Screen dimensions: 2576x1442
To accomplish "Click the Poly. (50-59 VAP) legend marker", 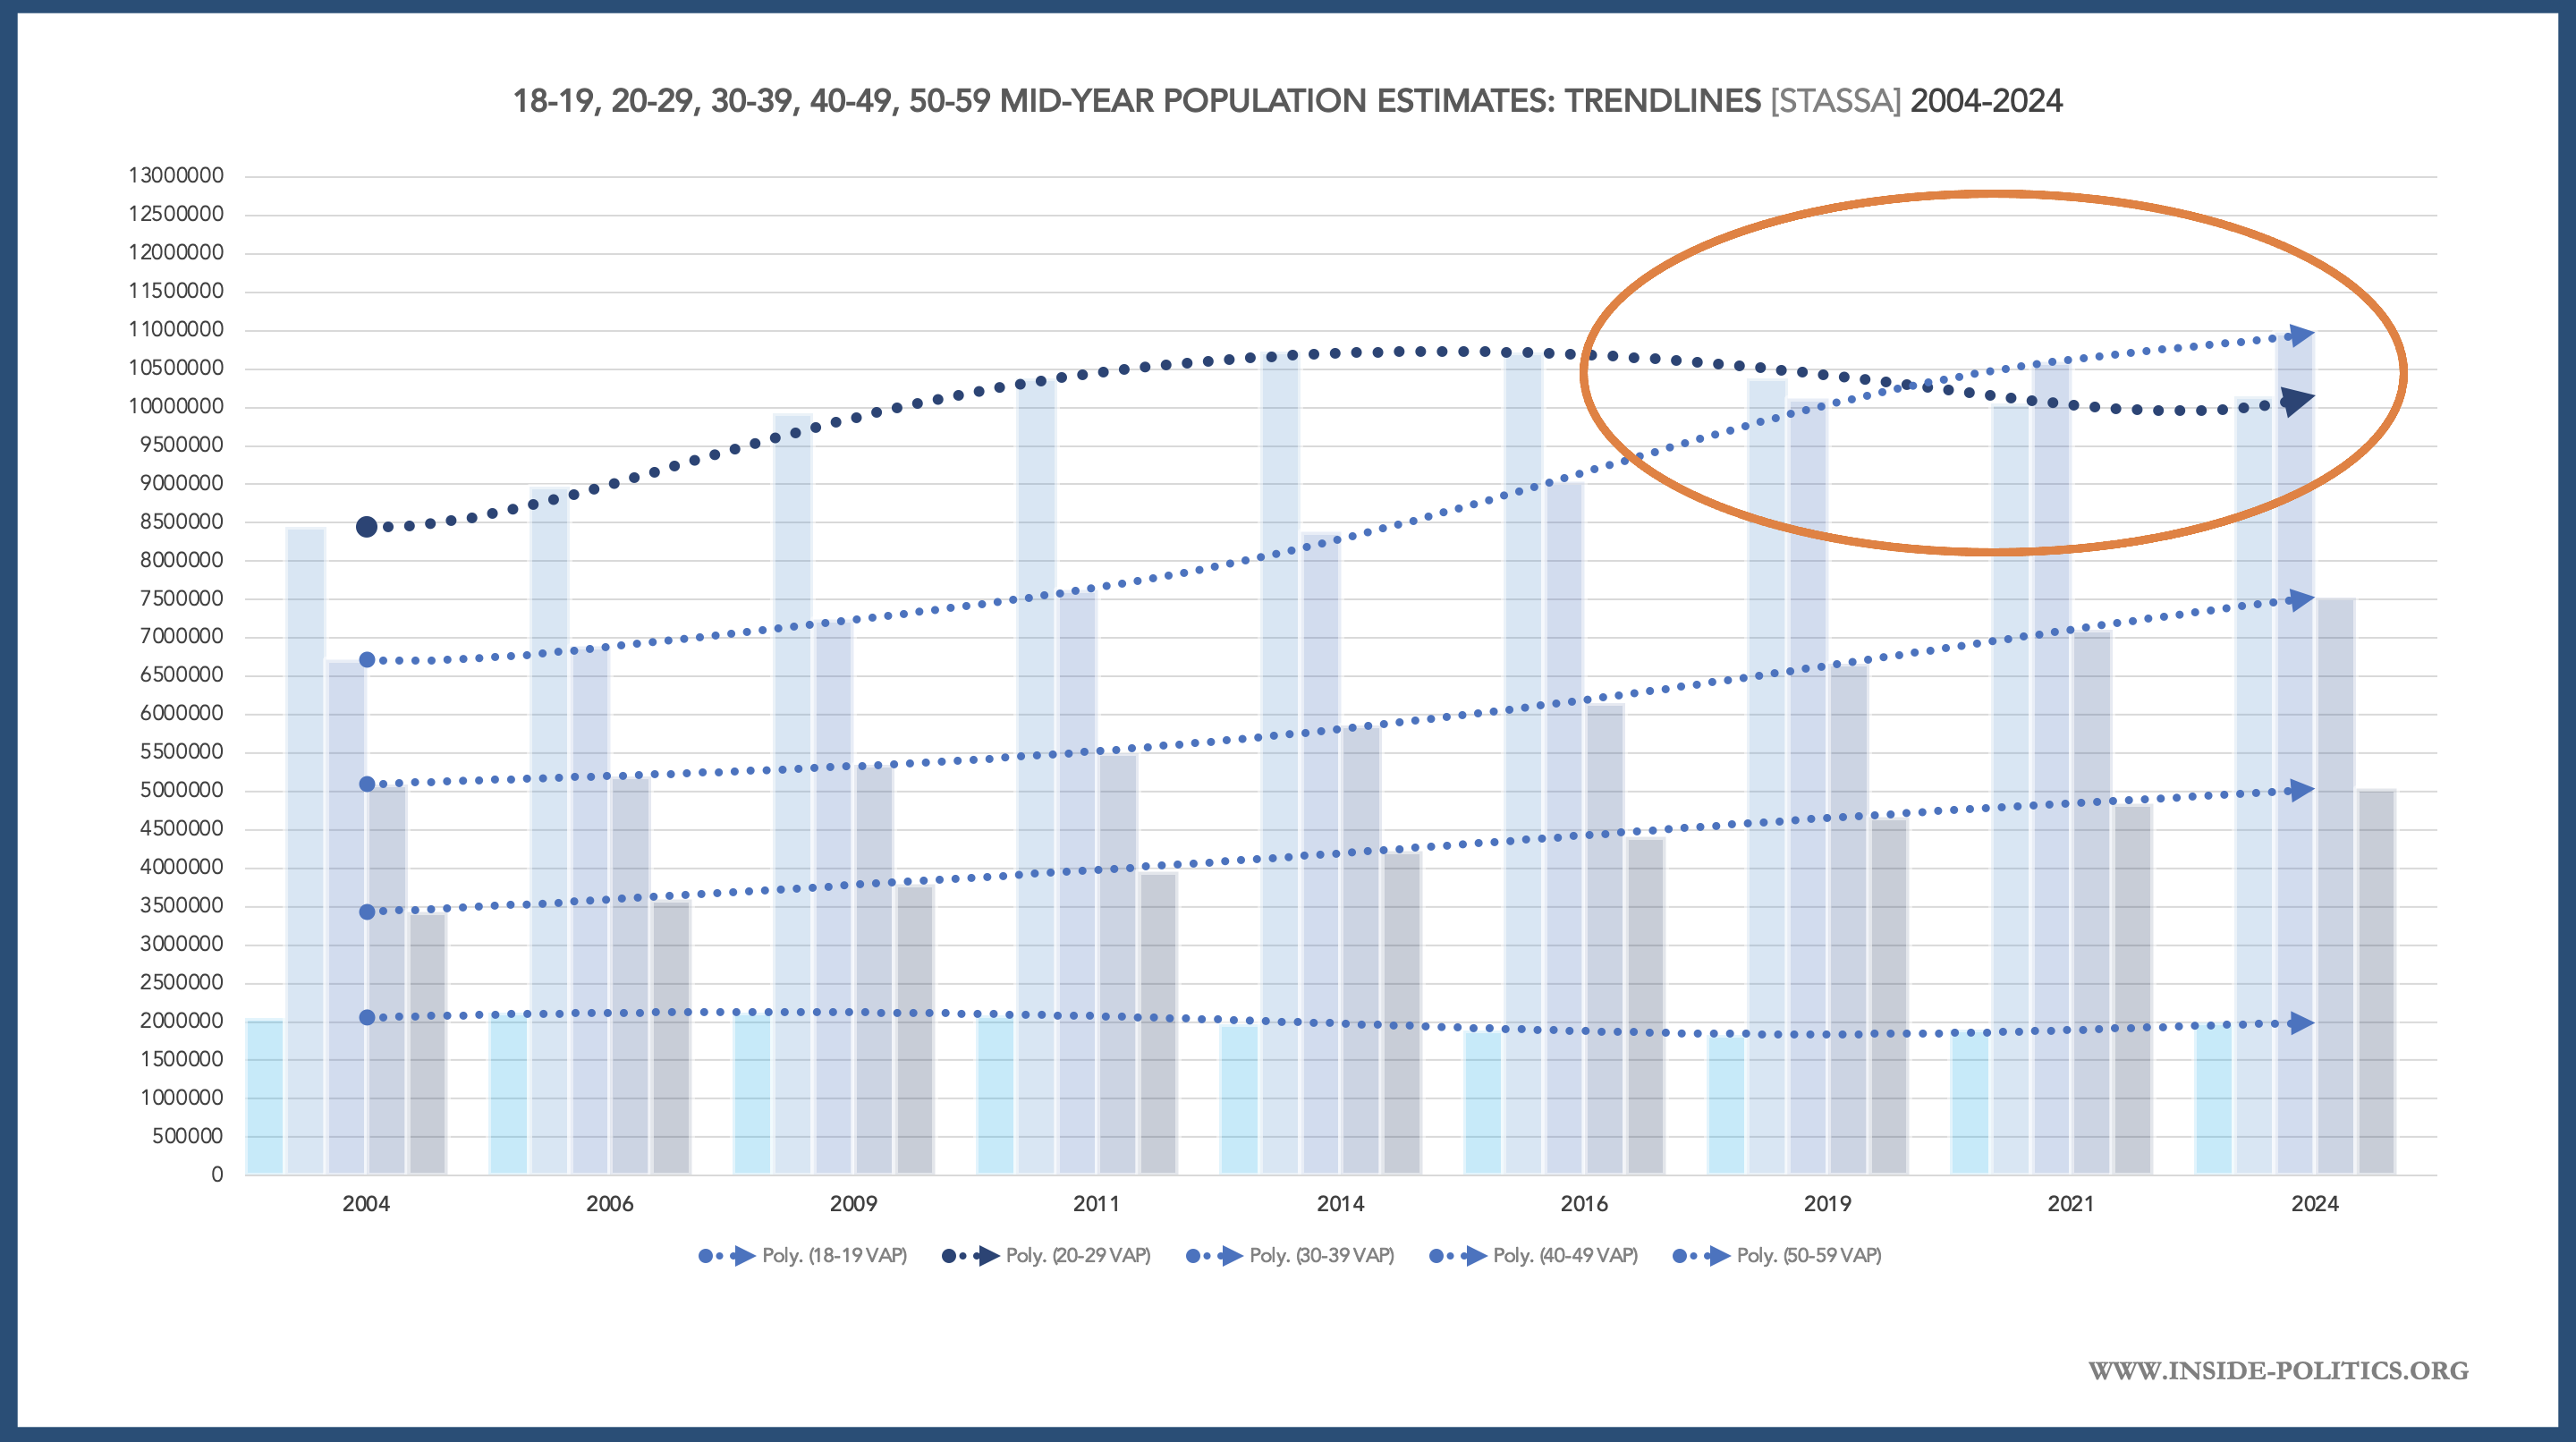I will click(1701, 1256).
